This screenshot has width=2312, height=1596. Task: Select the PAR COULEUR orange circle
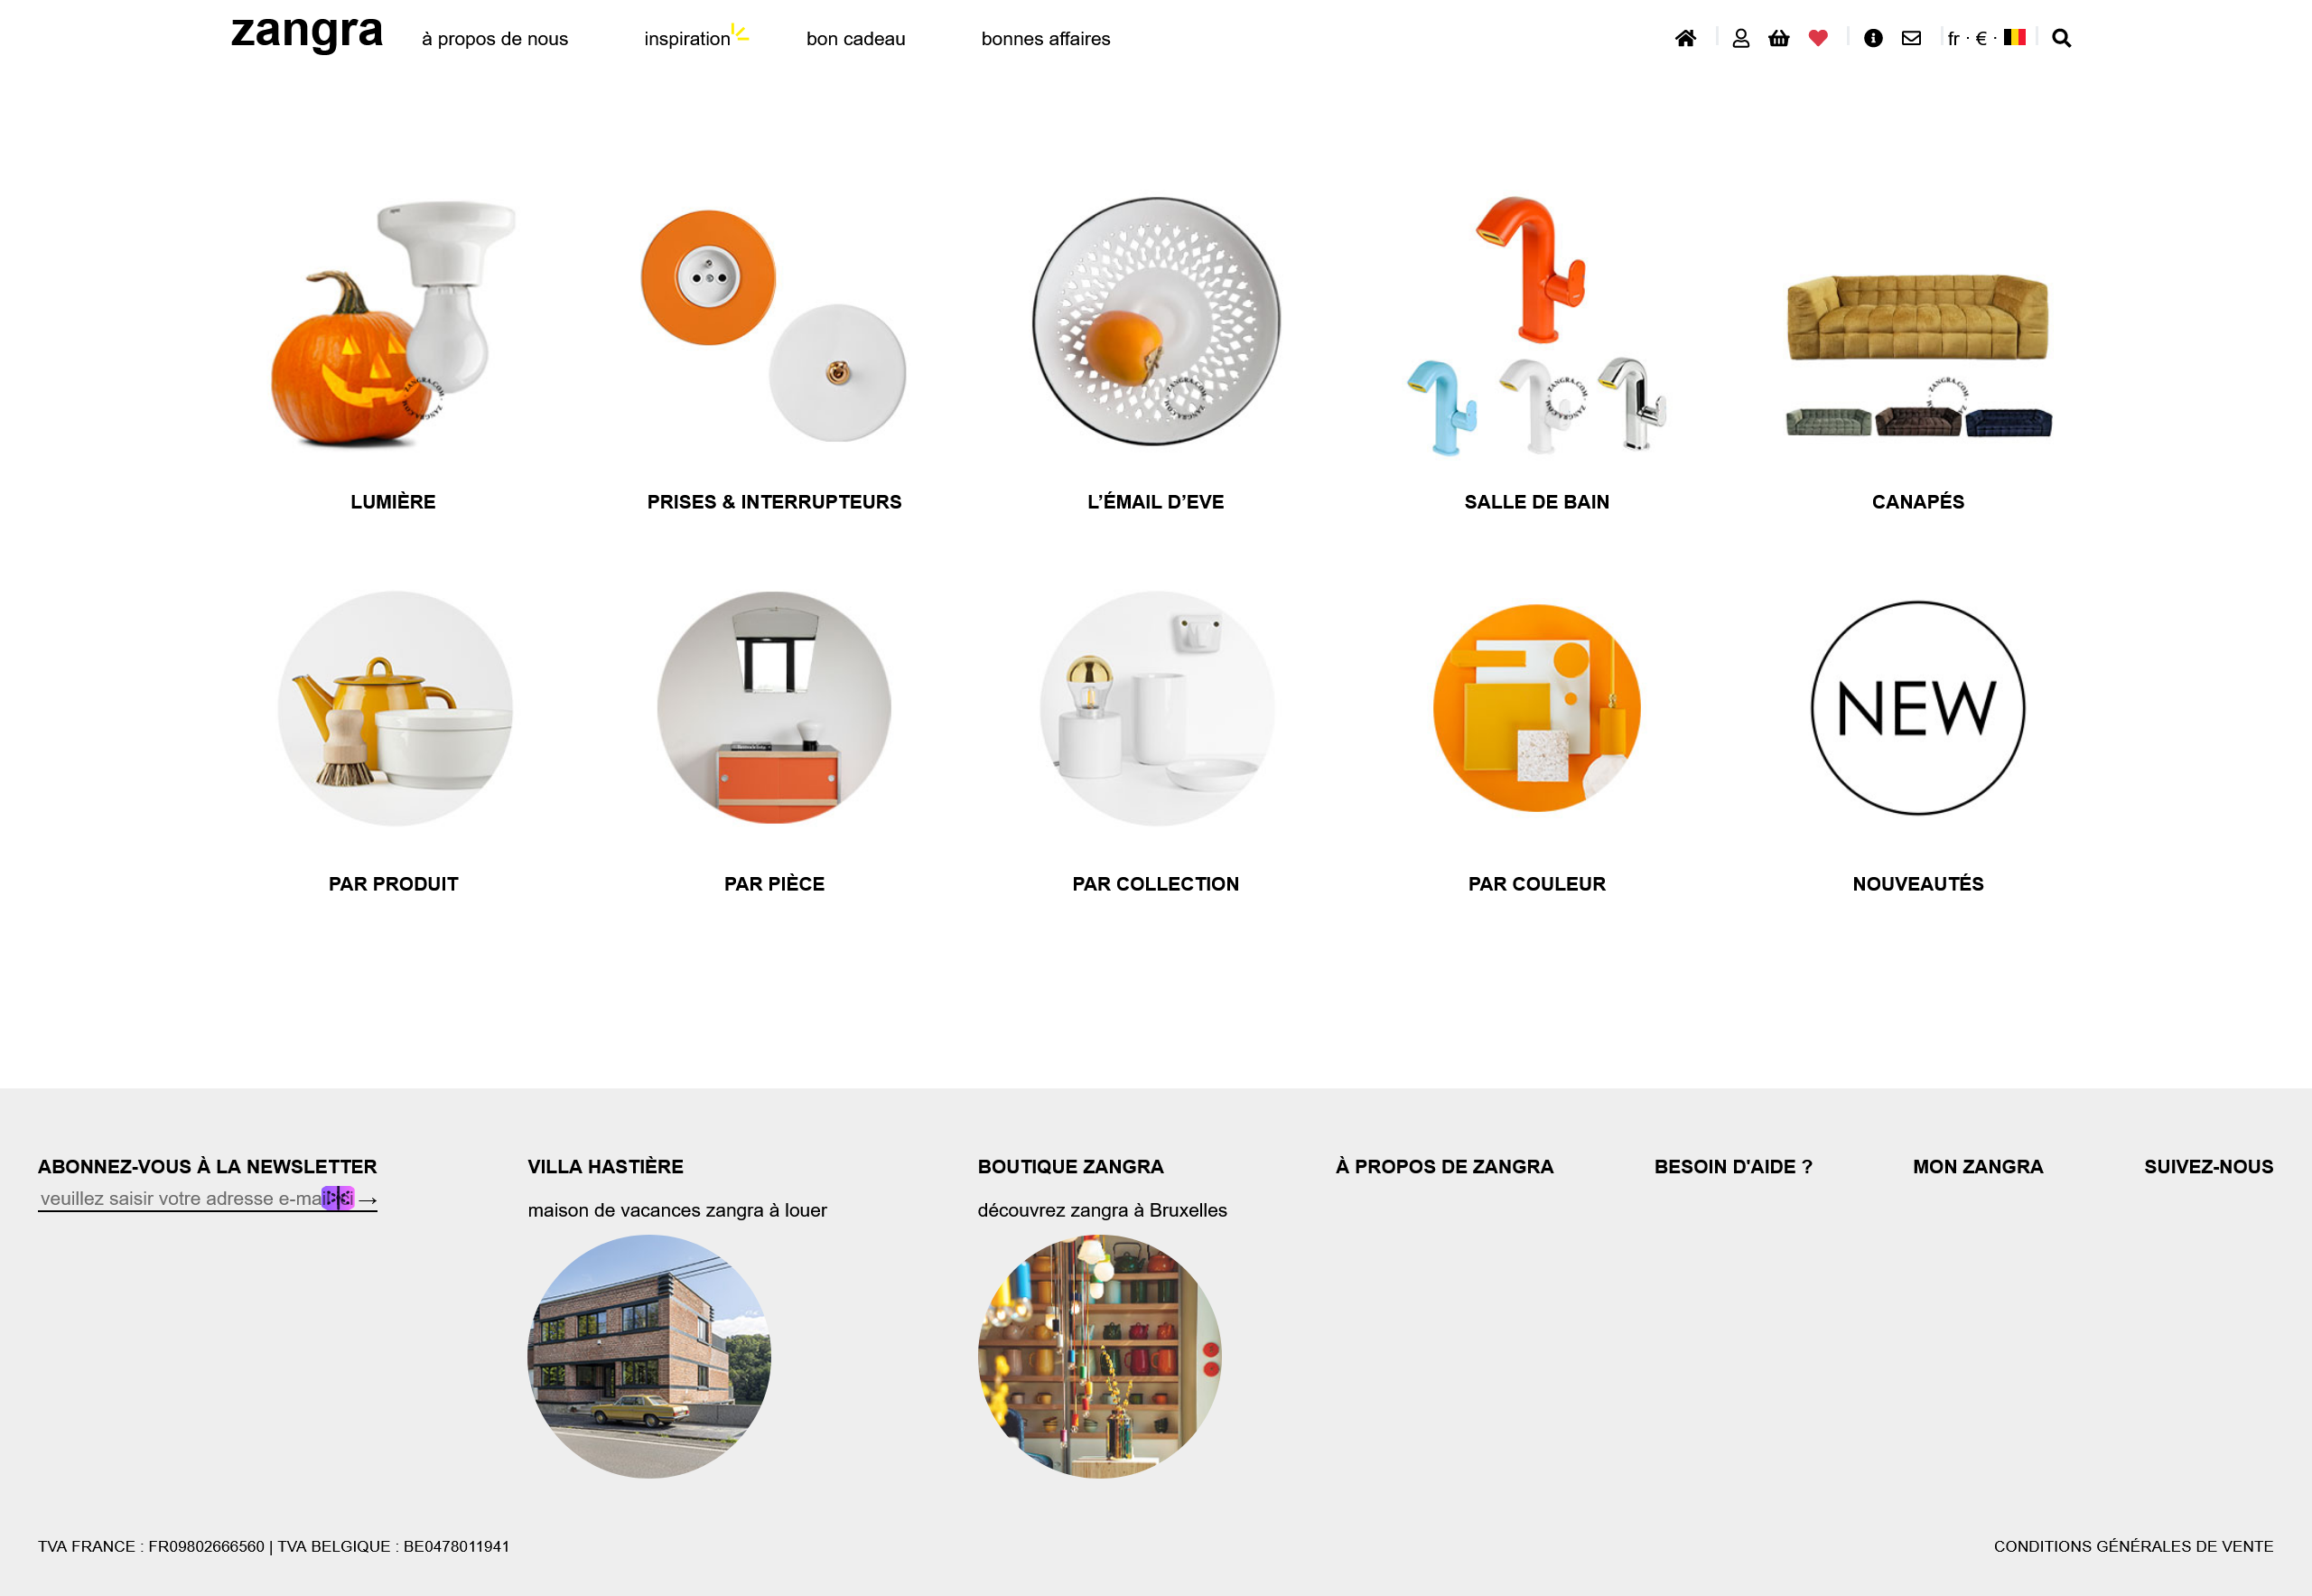(1536, 708)
